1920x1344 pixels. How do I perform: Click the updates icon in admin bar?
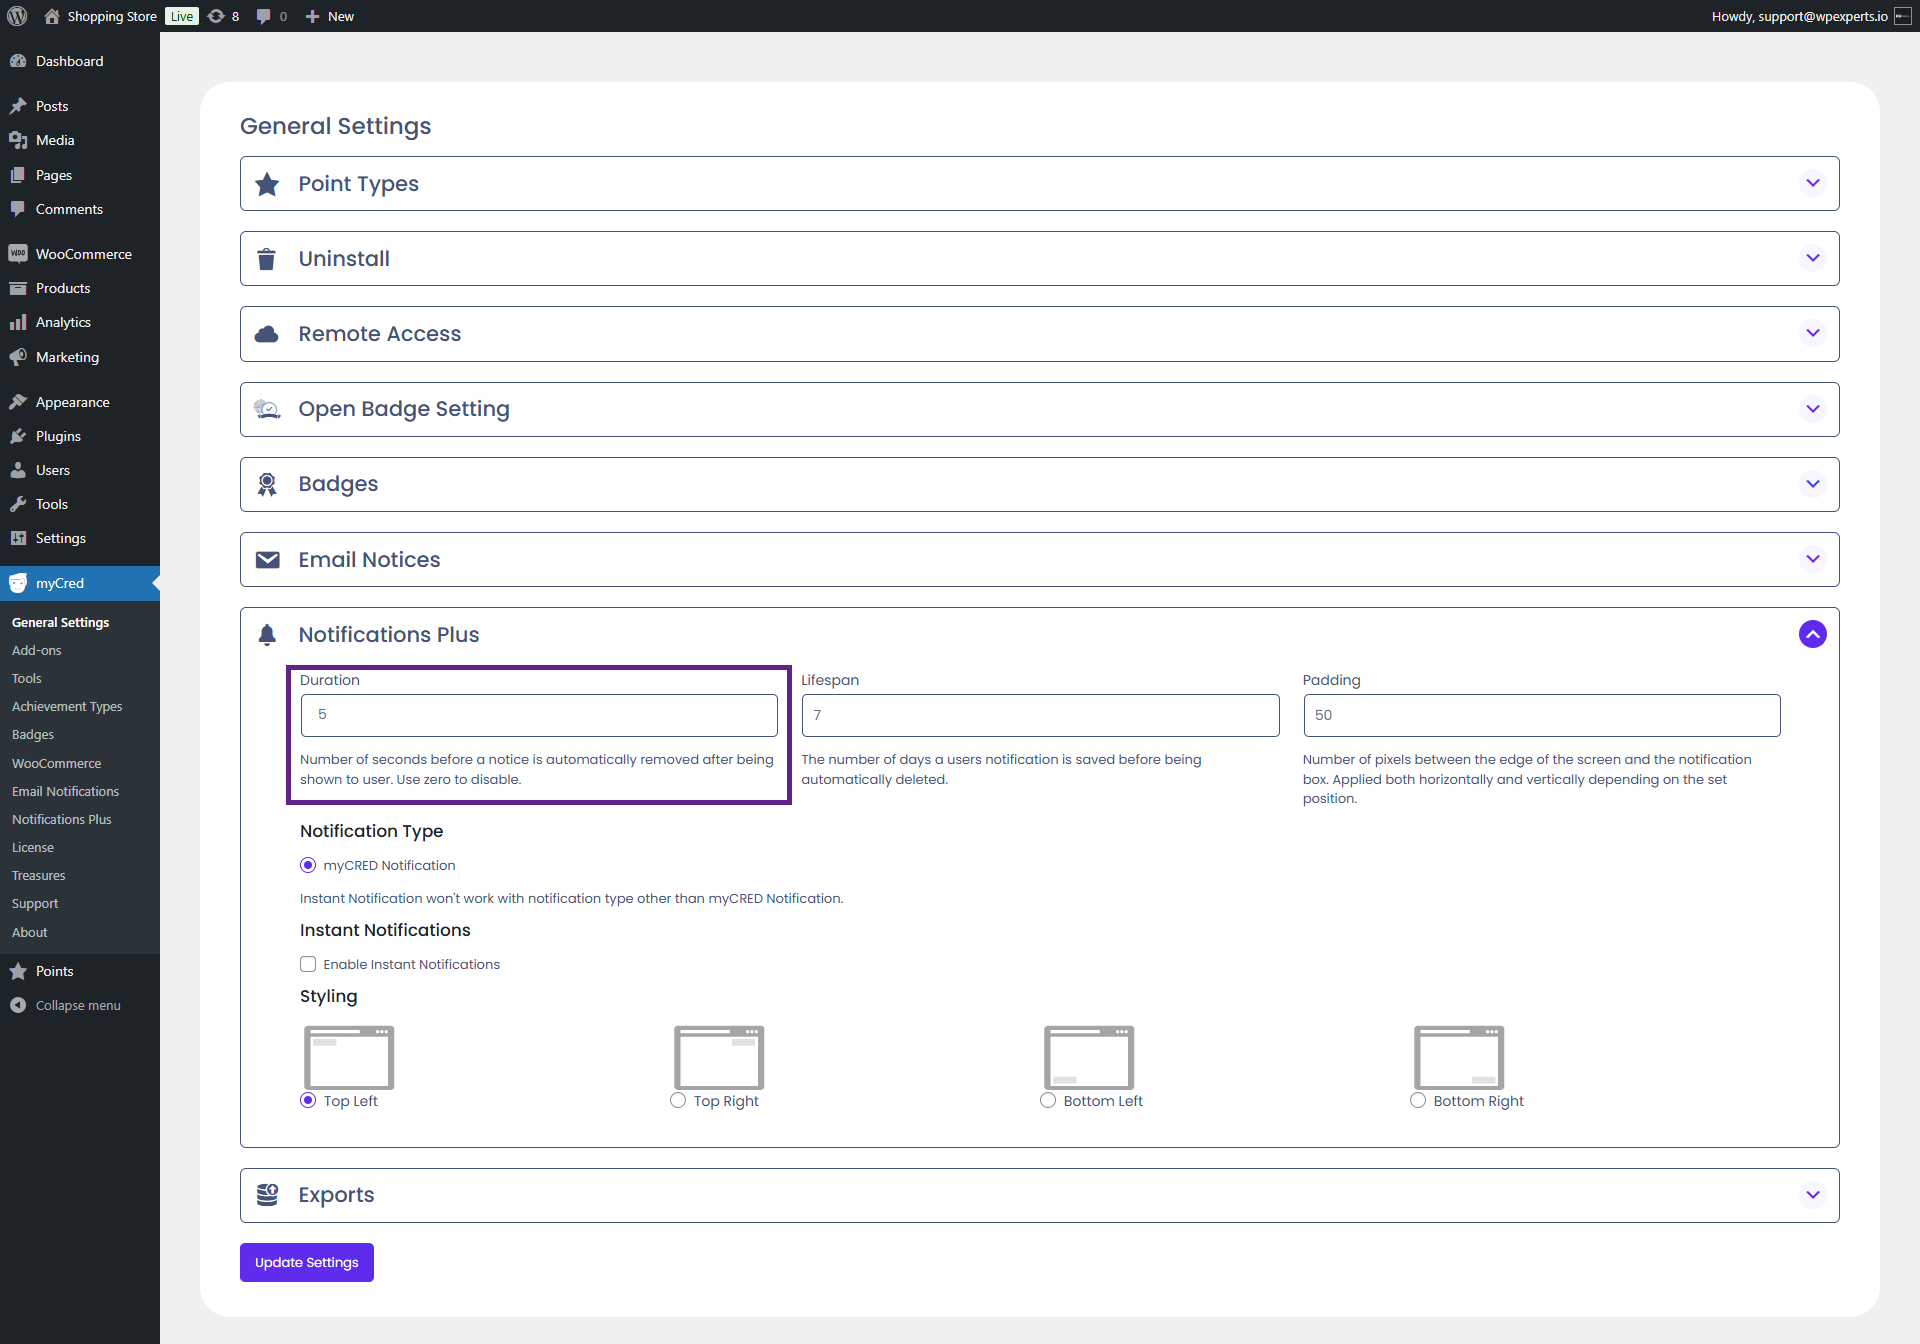click(x=216, y=16)
